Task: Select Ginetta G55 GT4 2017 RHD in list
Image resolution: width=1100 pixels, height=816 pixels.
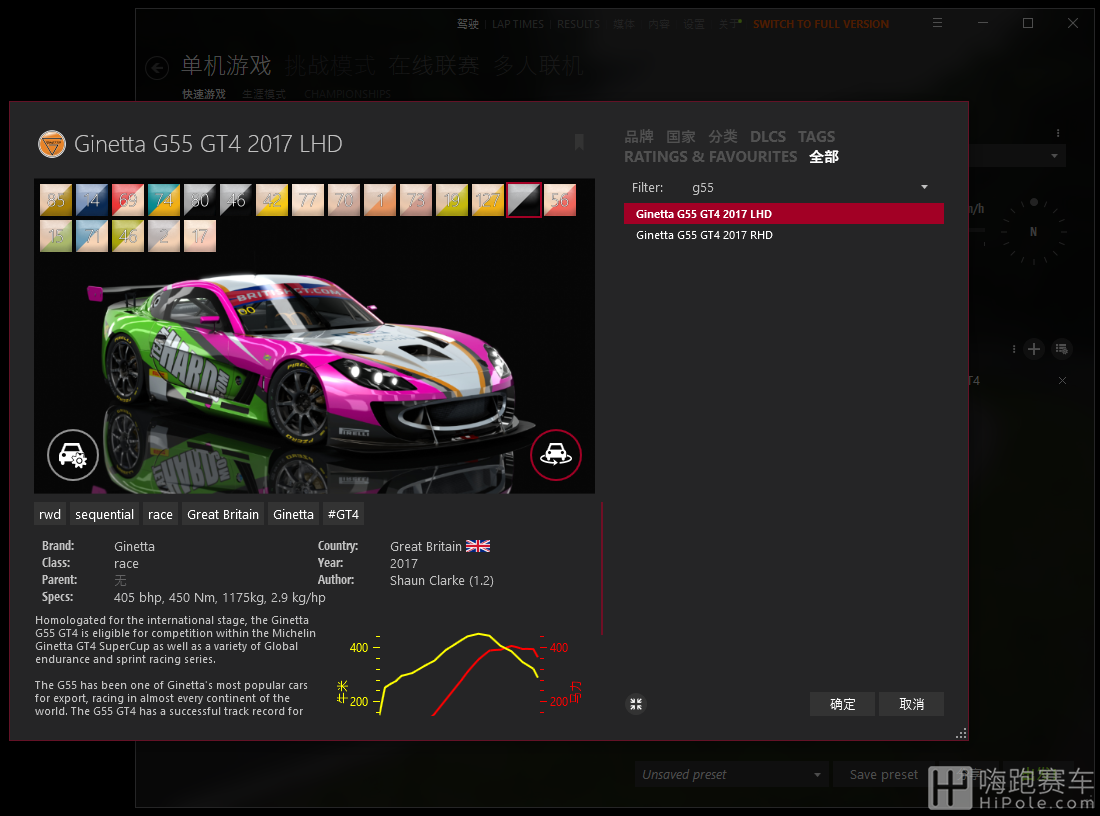Action: click(784, 235)
